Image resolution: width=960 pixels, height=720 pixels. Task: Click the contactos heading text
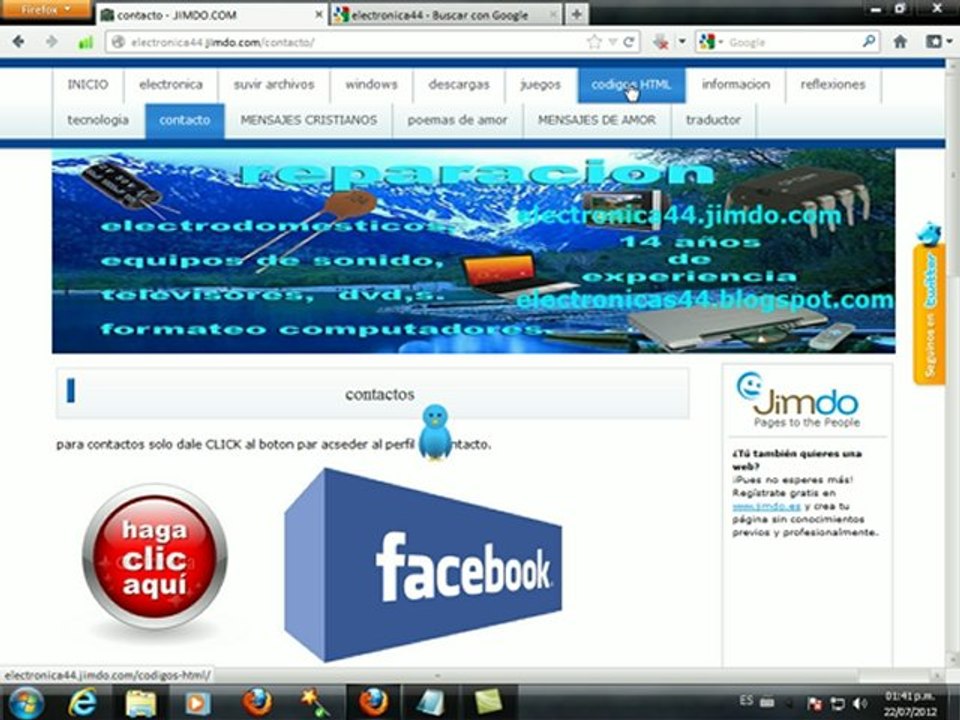click(380, 395)
